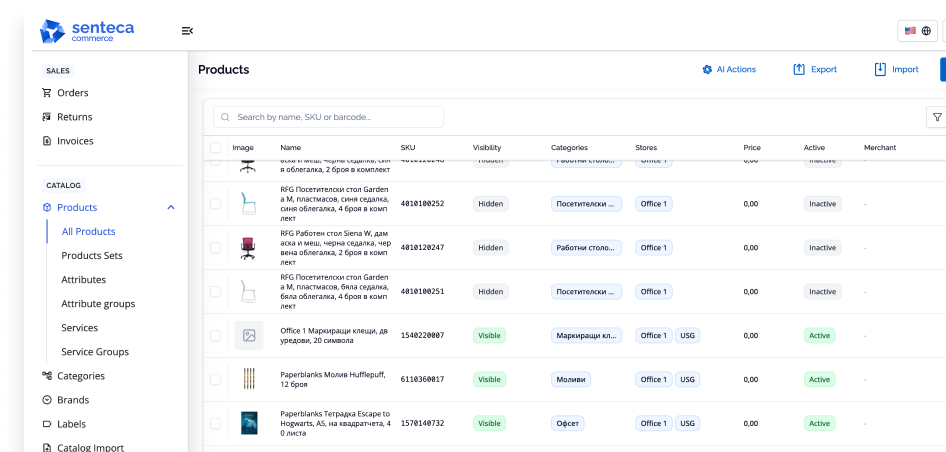The image size is (946, 452).
Task: Click the Brands icon in sidebar
Action: (47, 400)
